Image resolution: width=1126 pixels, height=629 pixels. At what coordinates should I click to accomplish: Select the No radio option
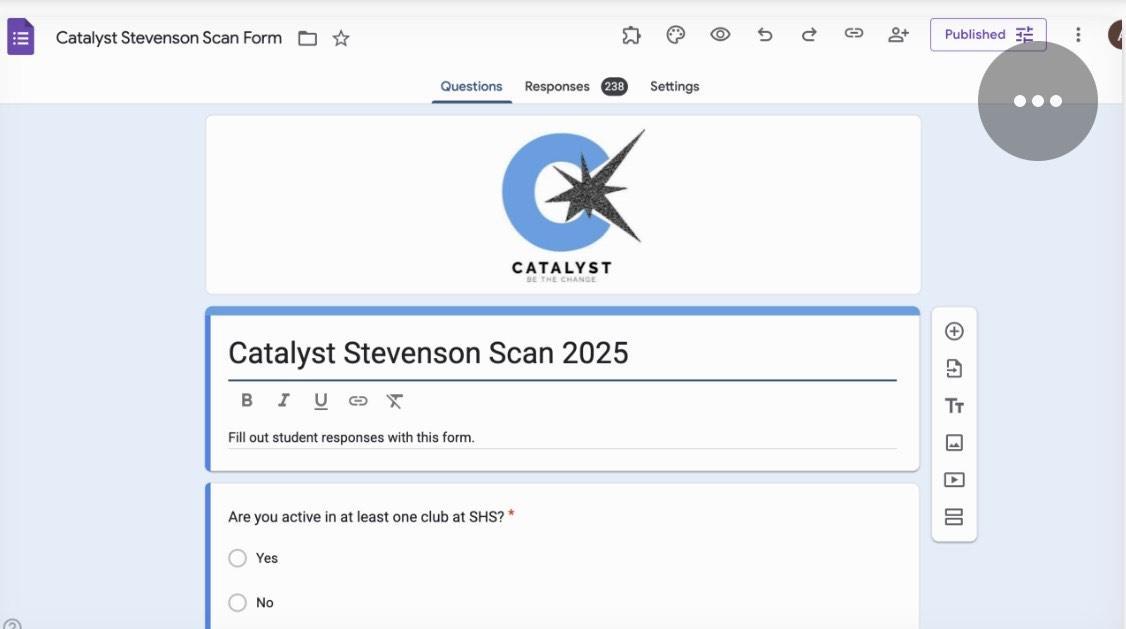pos(238,602)
